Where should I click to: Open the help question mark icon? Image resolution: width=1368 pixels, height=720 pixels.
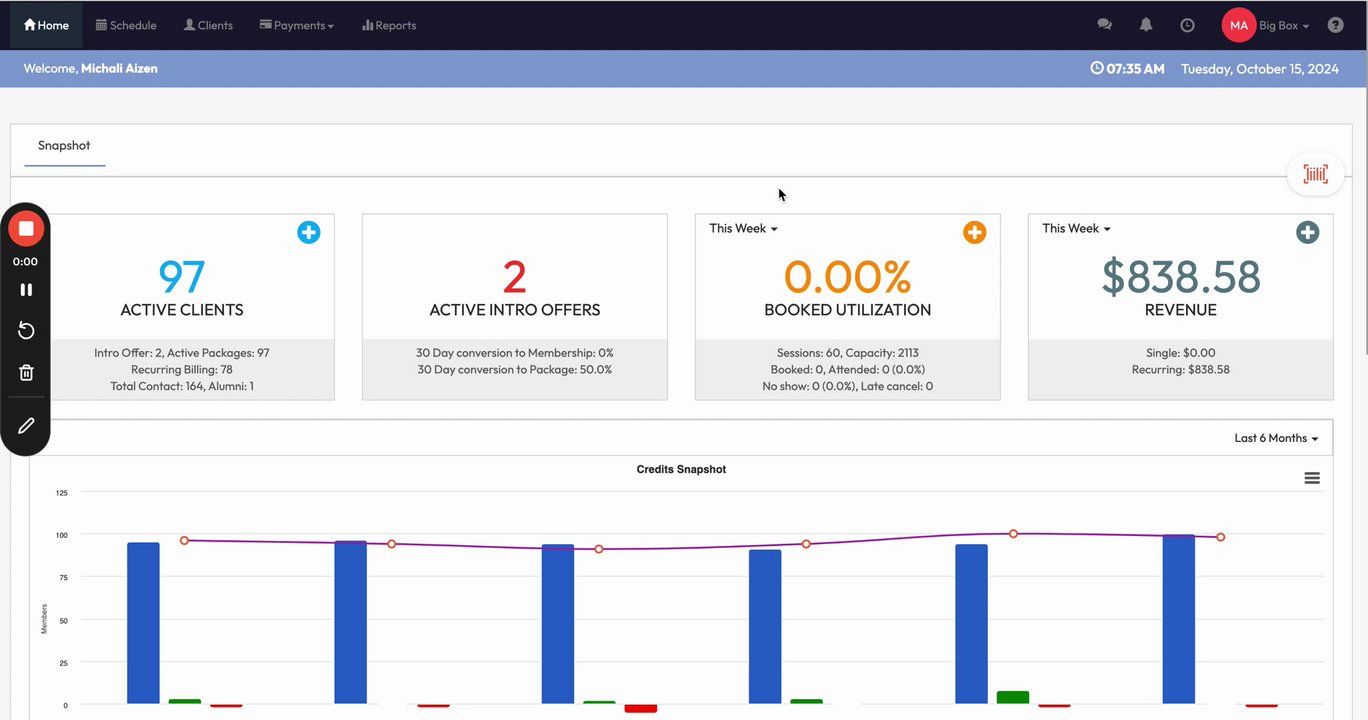(x=1335, y=25)
